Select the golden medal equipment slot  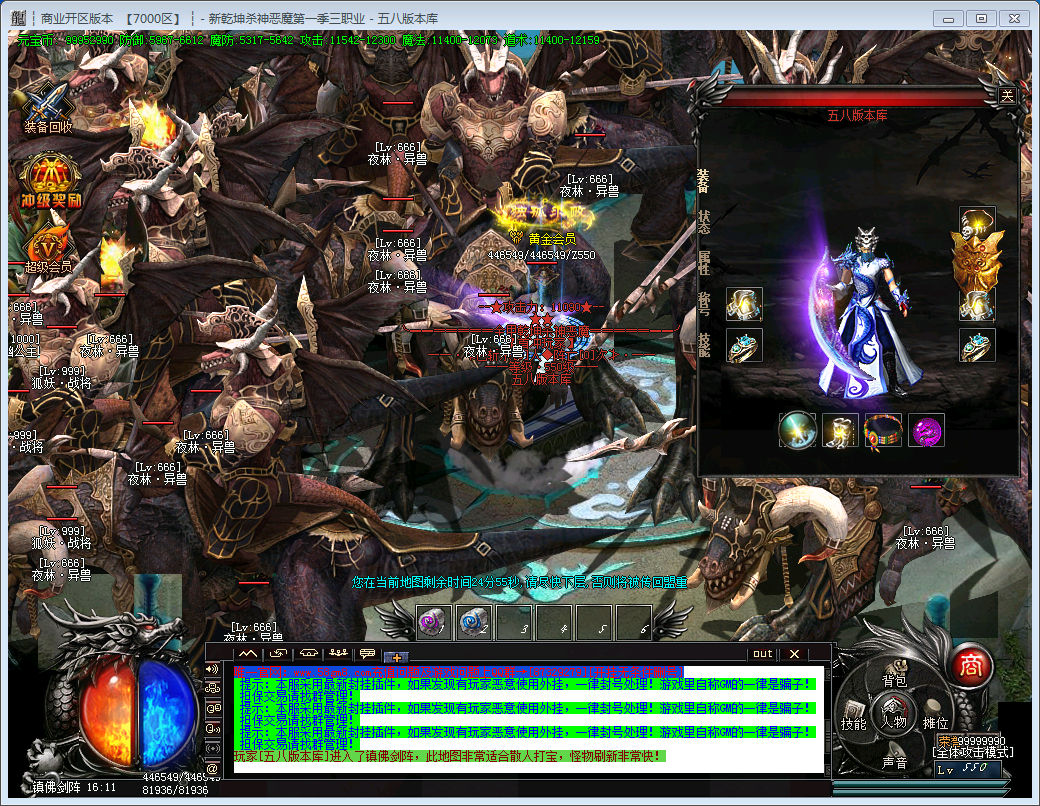[977, 263]
